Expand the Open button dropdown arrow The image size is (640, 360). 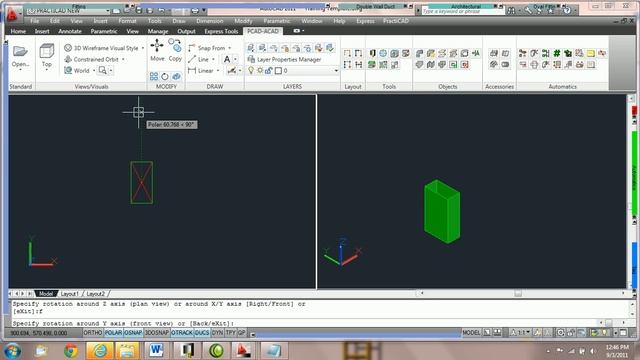[20, 70]
